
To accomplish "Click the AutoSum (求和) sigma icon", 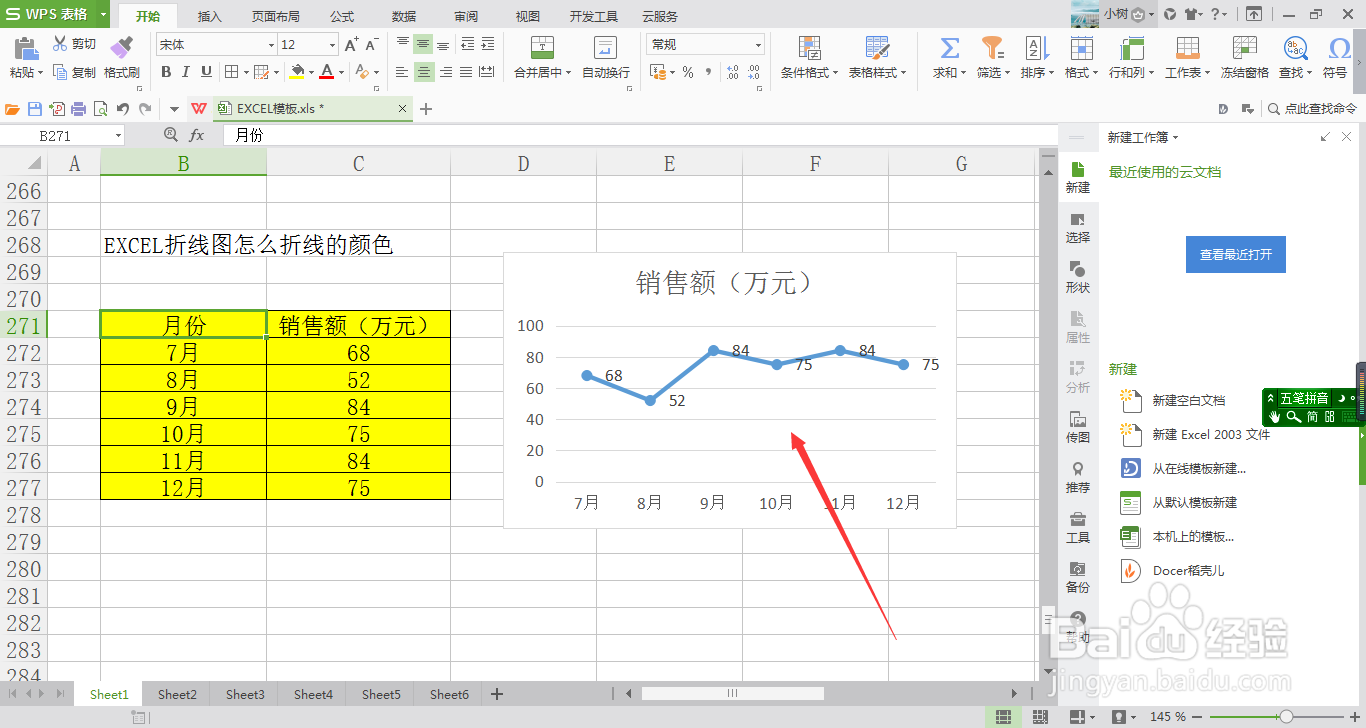I will 950,47.
